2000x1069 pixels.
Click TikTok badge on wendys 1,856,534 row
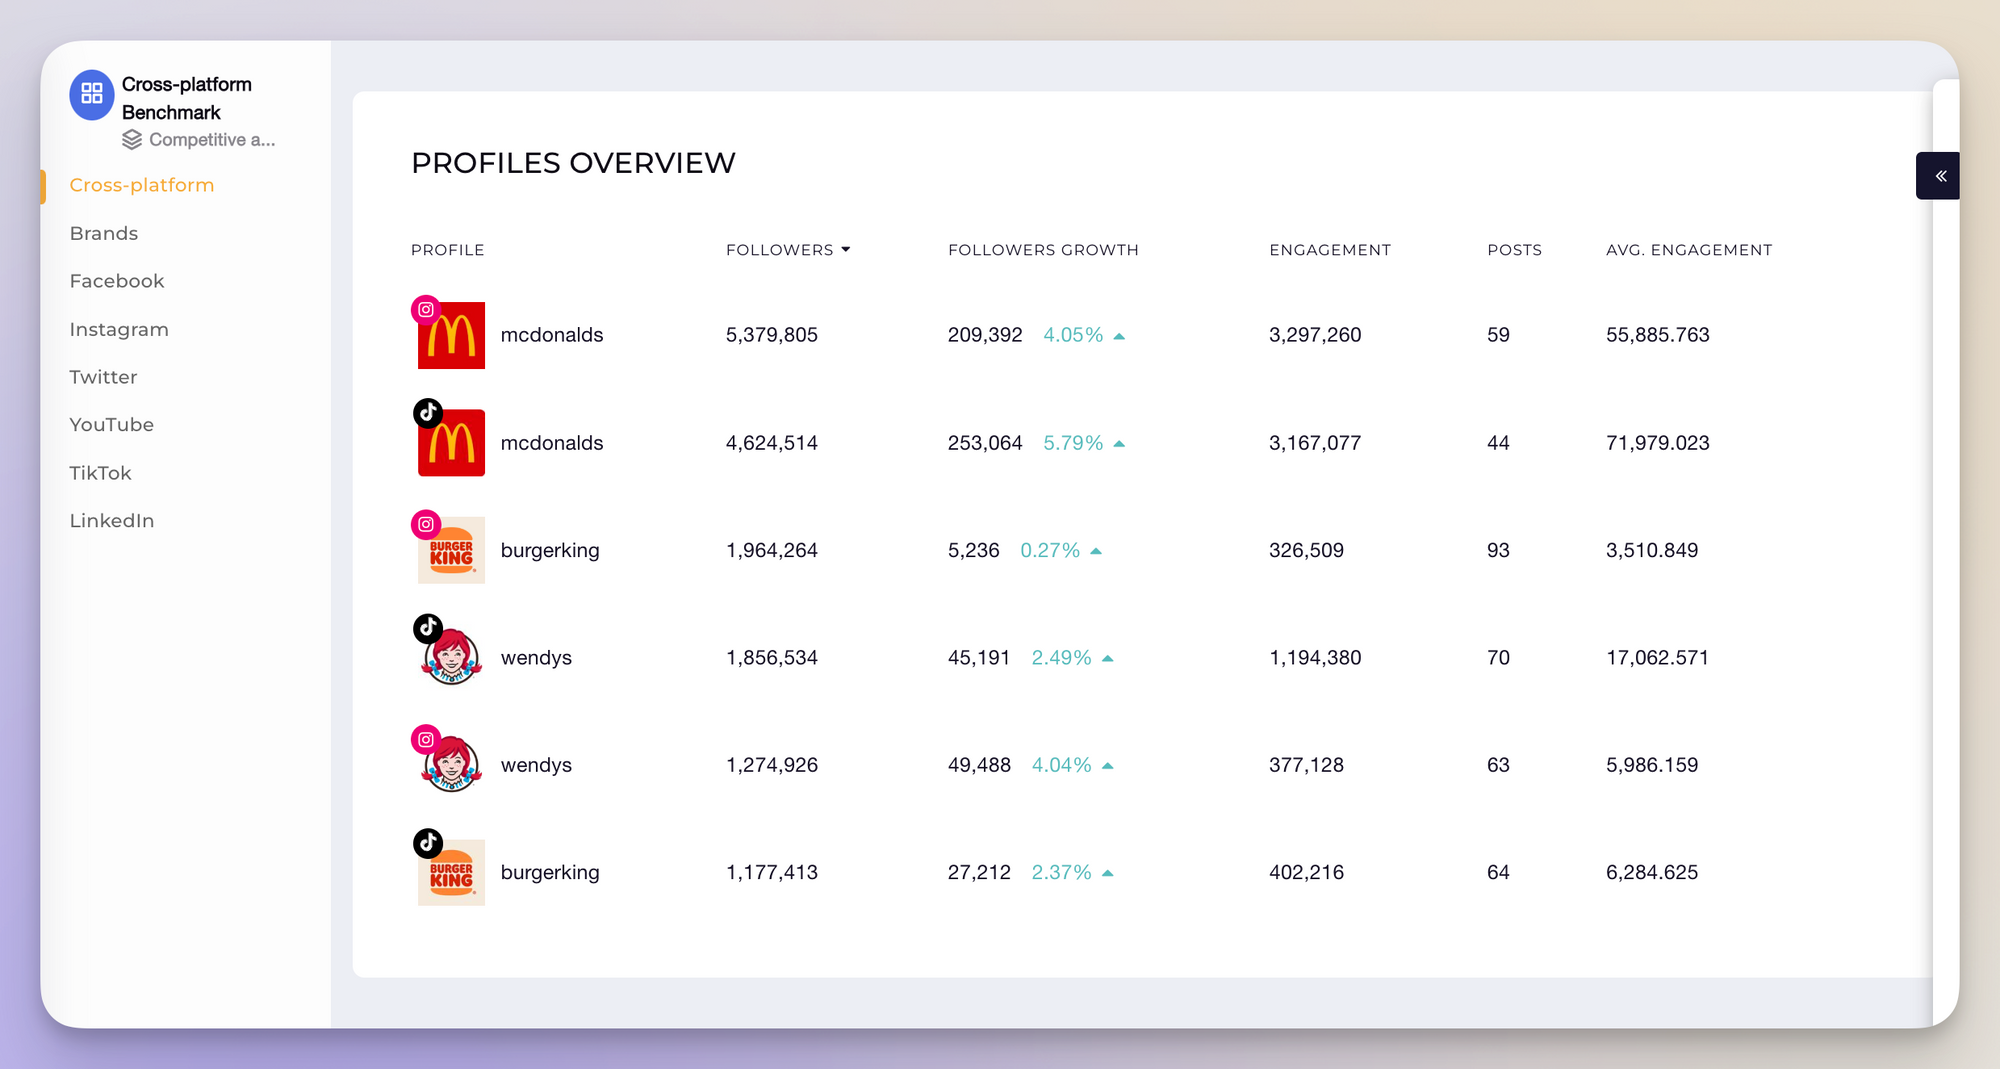428,628
